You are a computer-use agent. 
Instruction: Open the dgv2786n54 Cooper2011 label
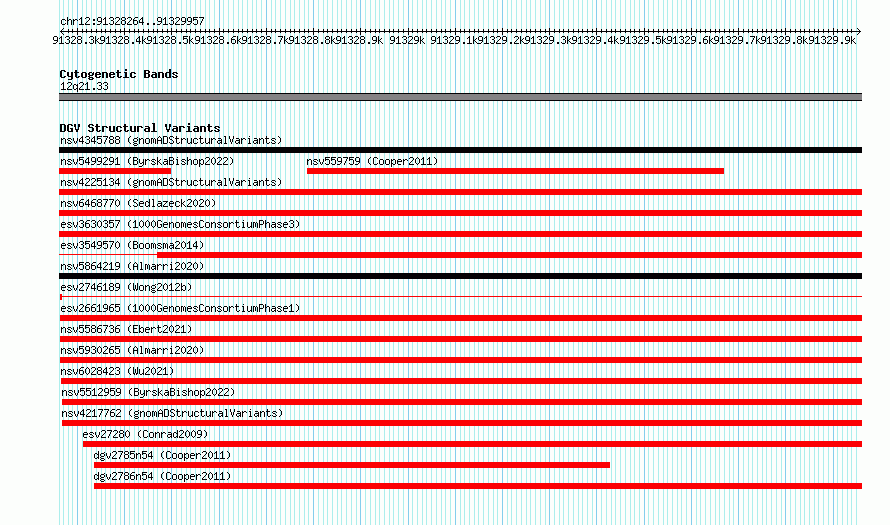click(x=162, y=476)
